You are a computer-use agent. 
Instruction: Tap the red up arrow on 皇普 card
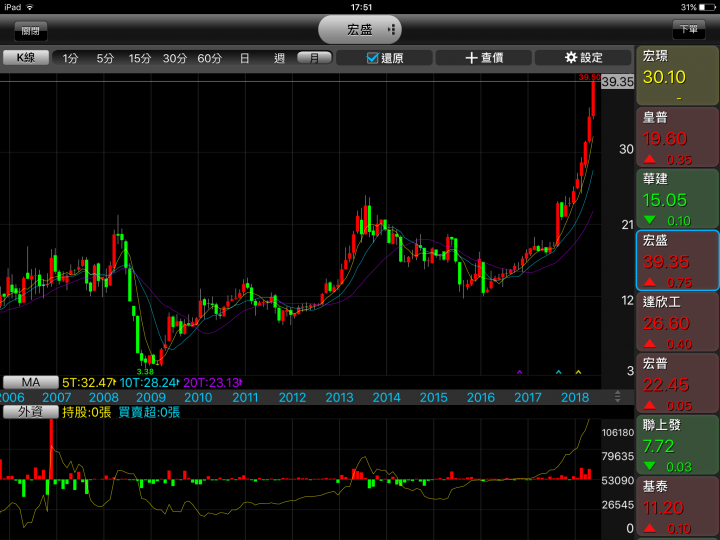point(649,159)
